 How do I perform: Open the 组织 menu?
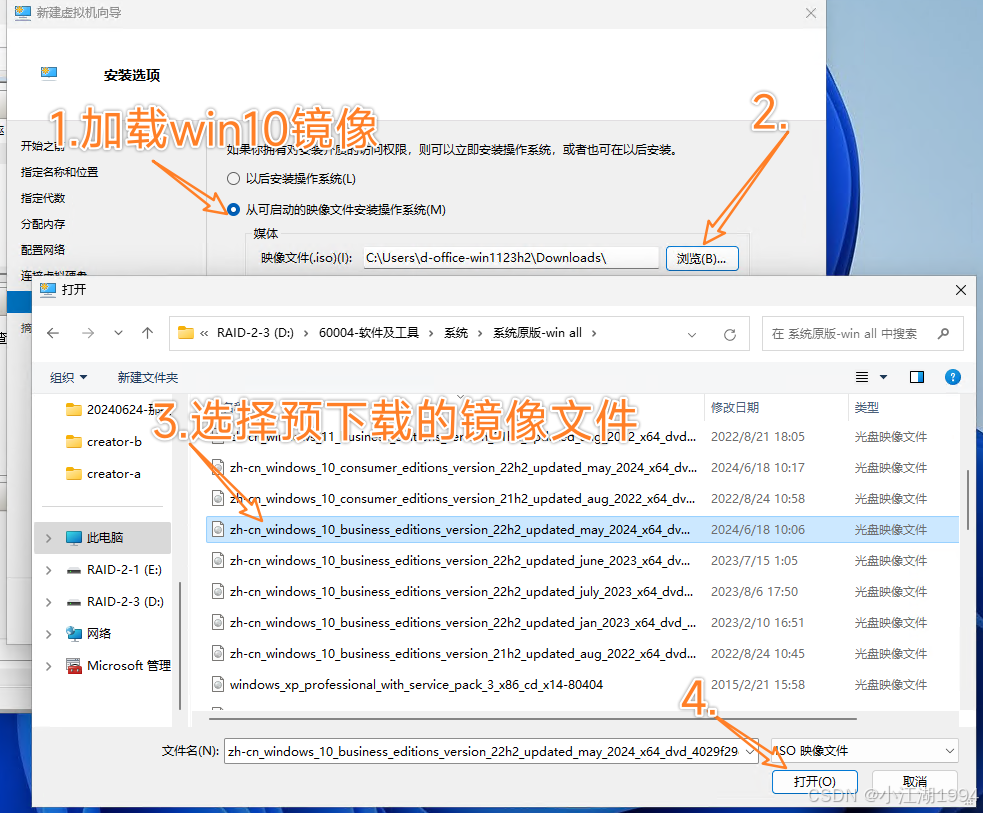[68, 377]
